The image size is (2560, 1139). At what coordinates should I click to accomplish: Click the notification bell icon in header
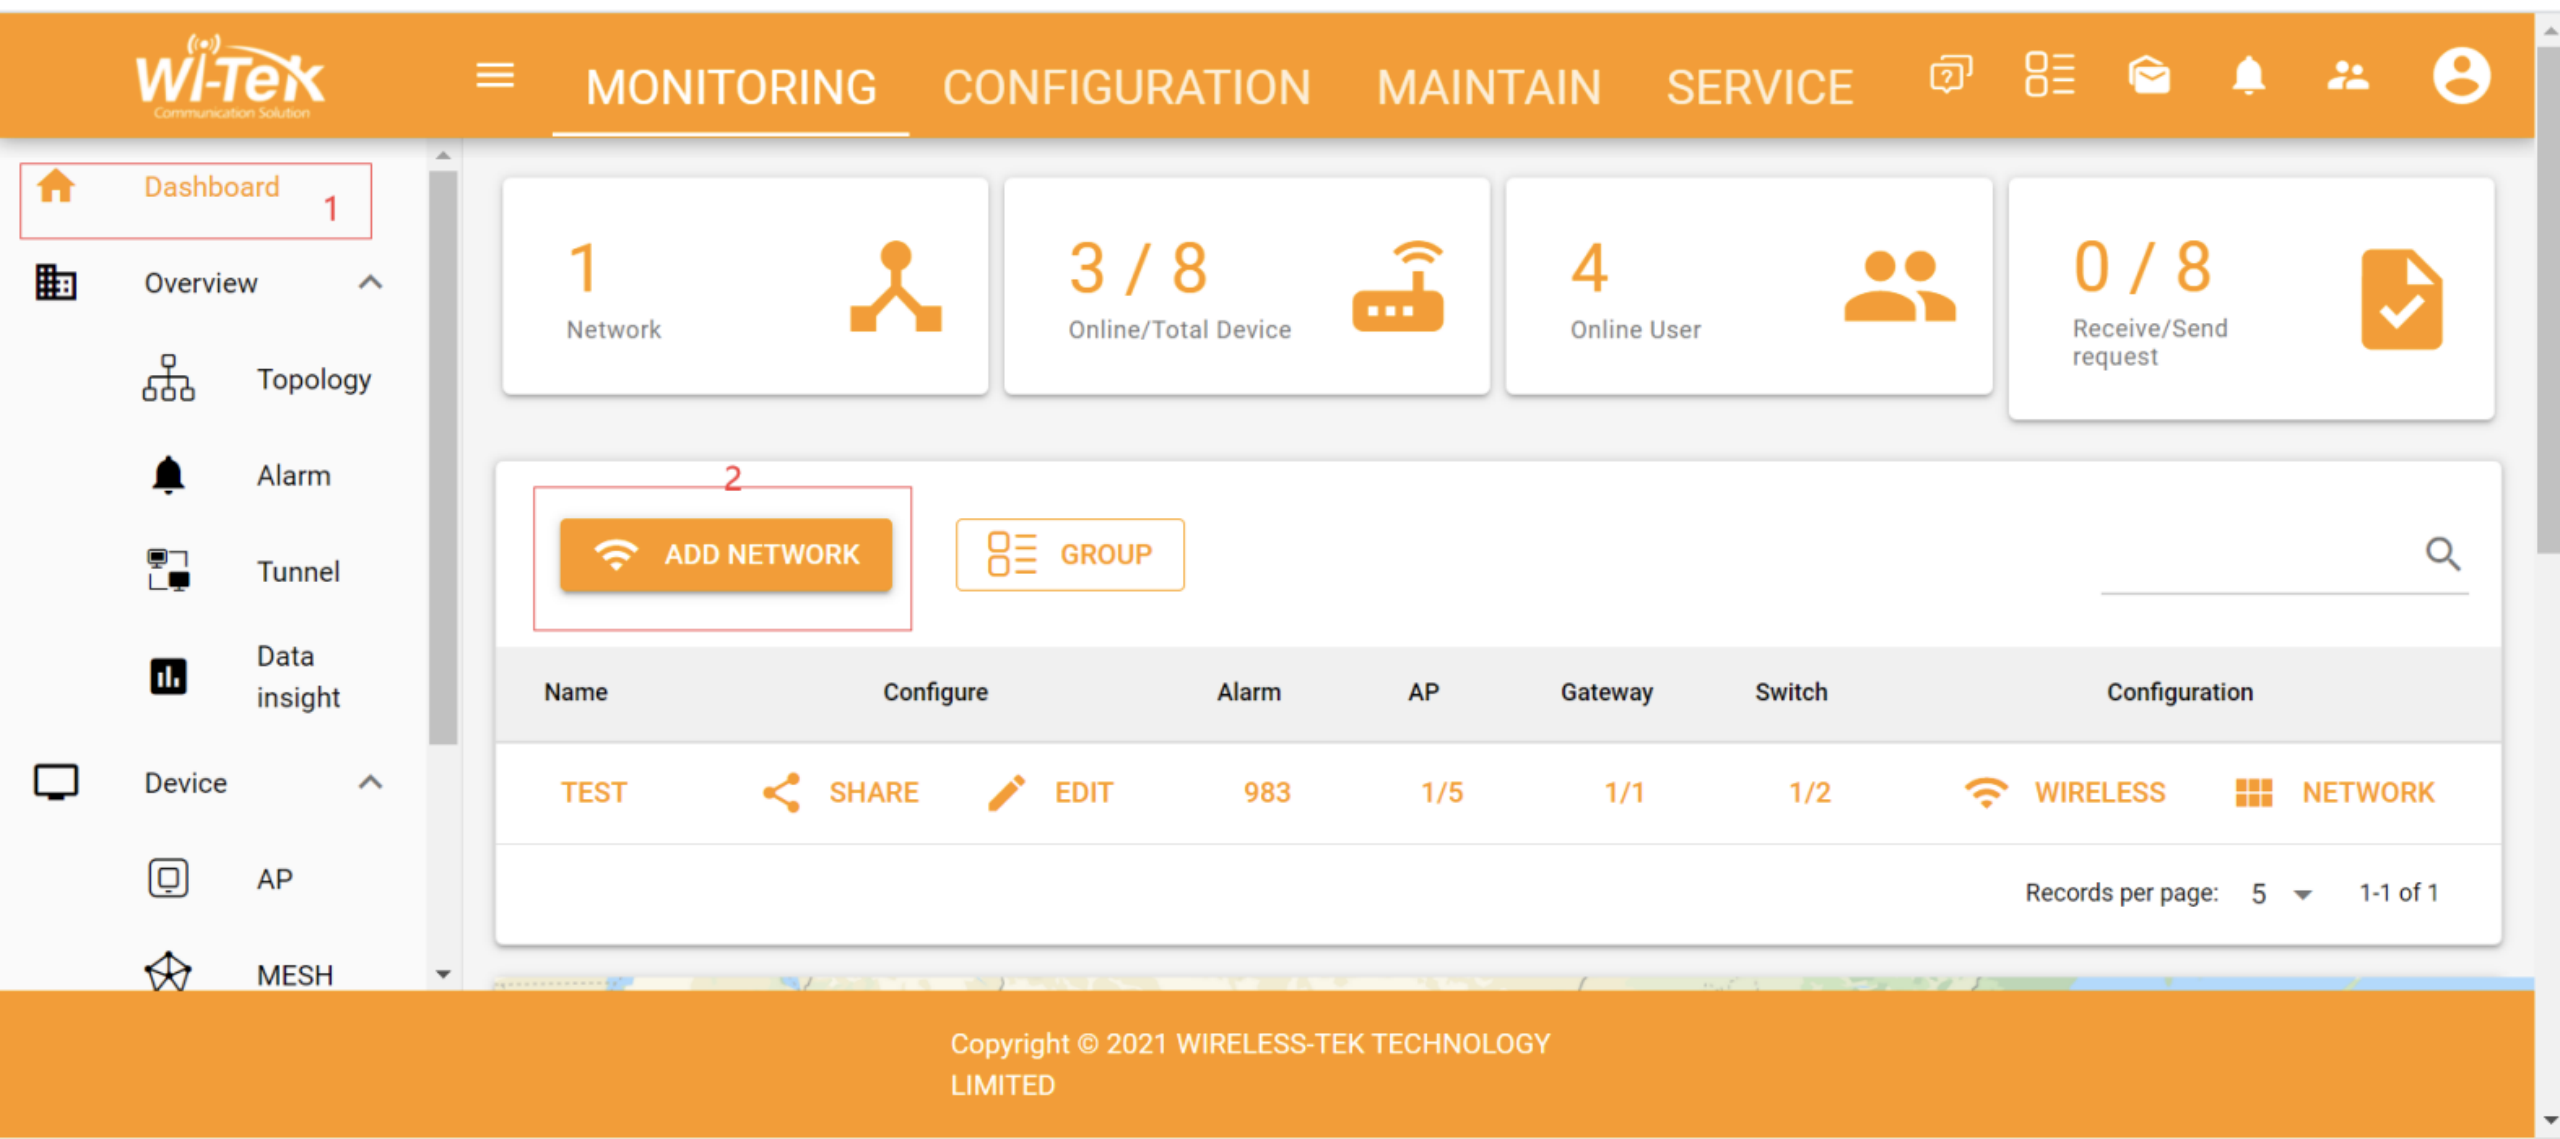(x=2248, y=76)
